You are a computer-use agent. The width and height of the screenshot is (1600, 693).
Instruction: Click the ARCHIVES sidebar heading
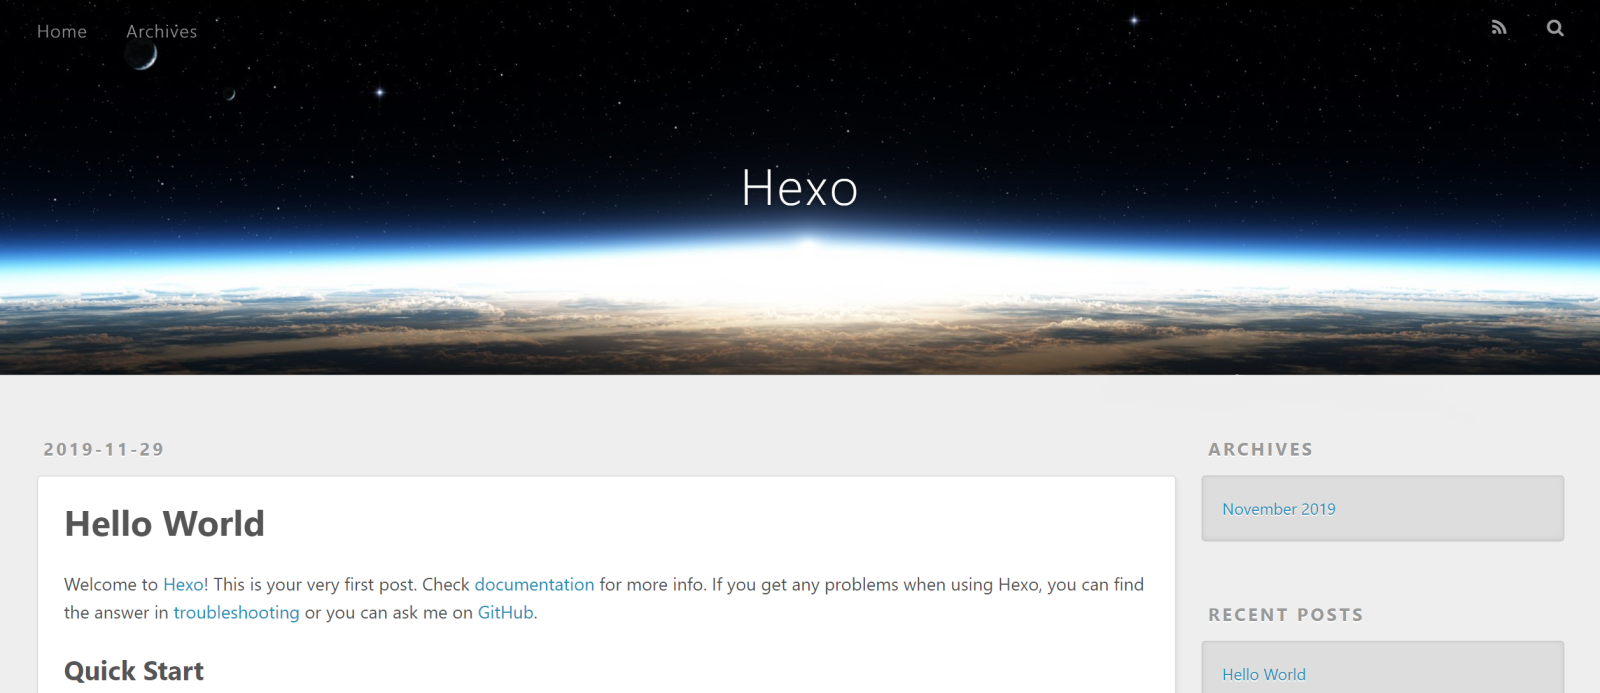point(1260,449)
